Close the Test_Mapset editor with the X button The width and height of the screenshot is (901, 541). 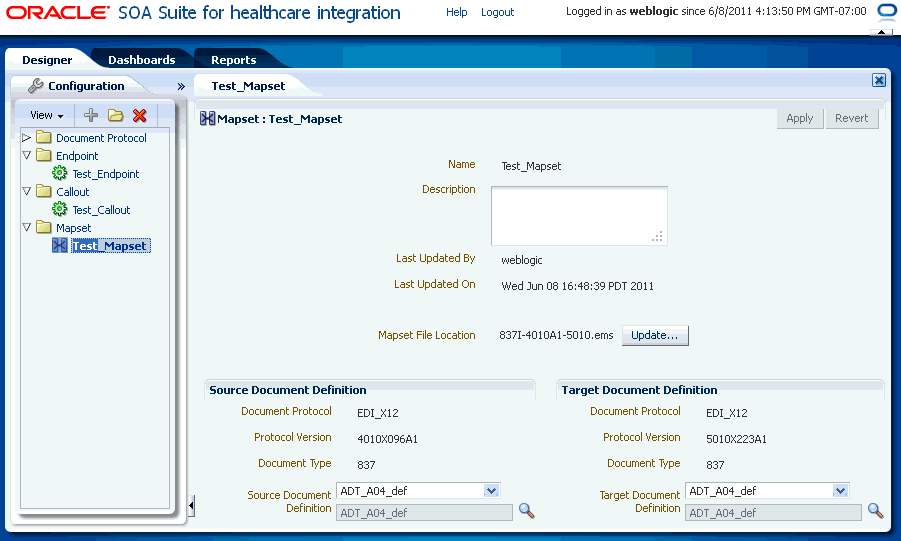point(879,80)
